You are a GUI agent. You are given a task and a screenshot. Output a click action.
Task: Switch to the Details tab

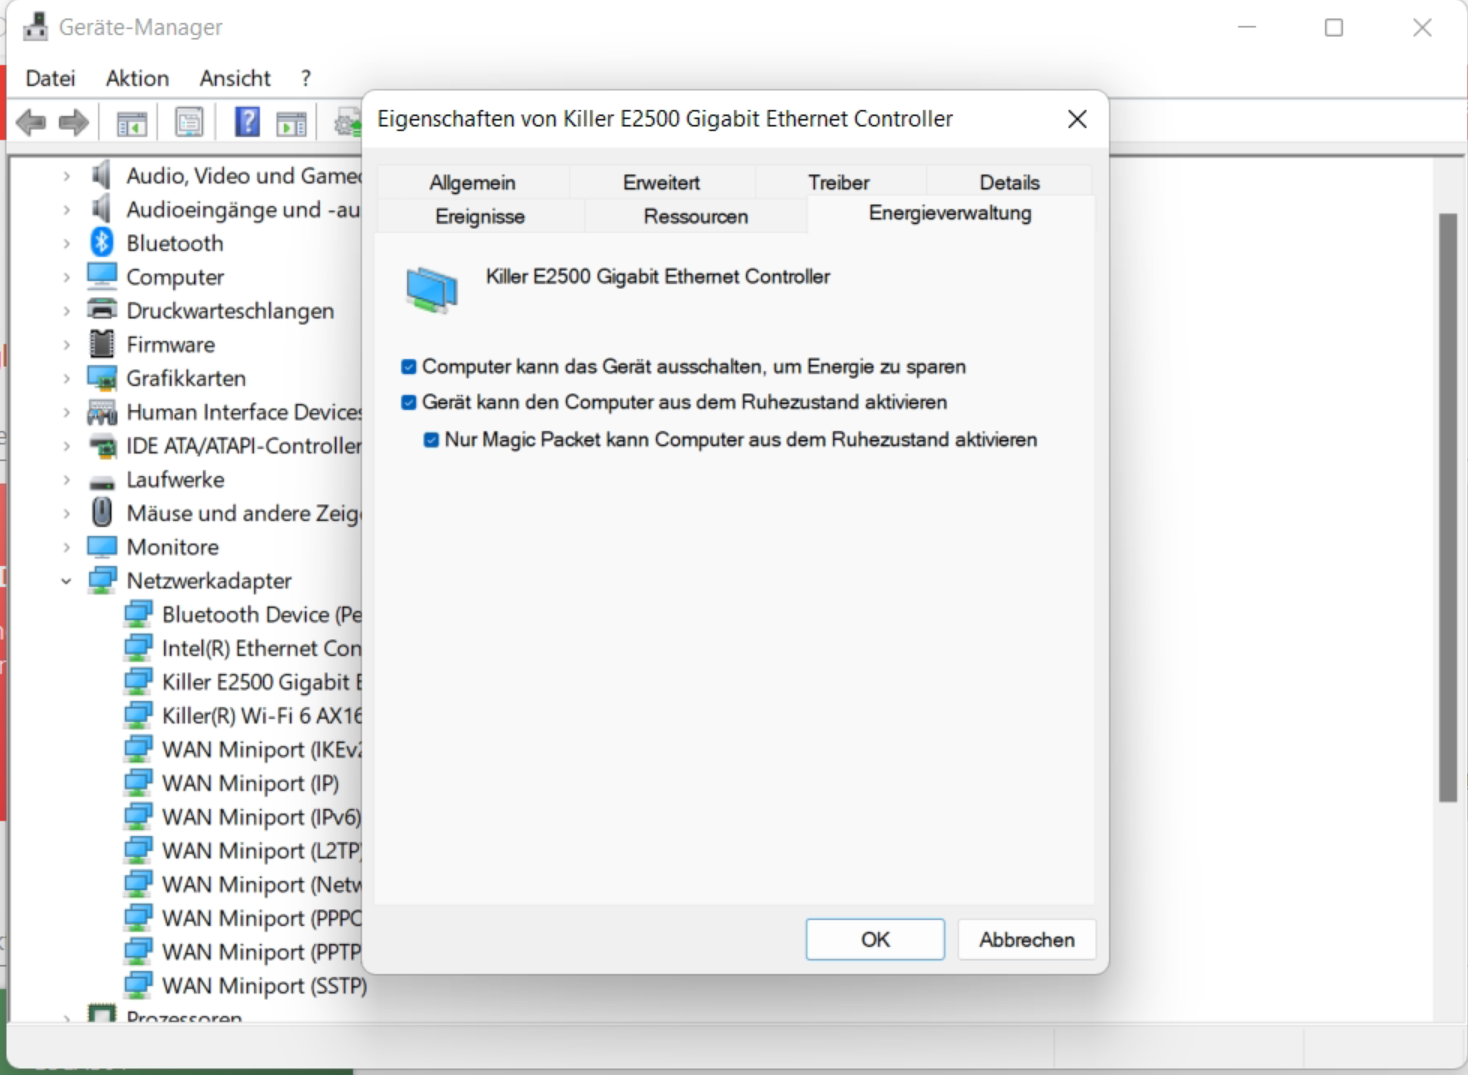point(1009,182)
